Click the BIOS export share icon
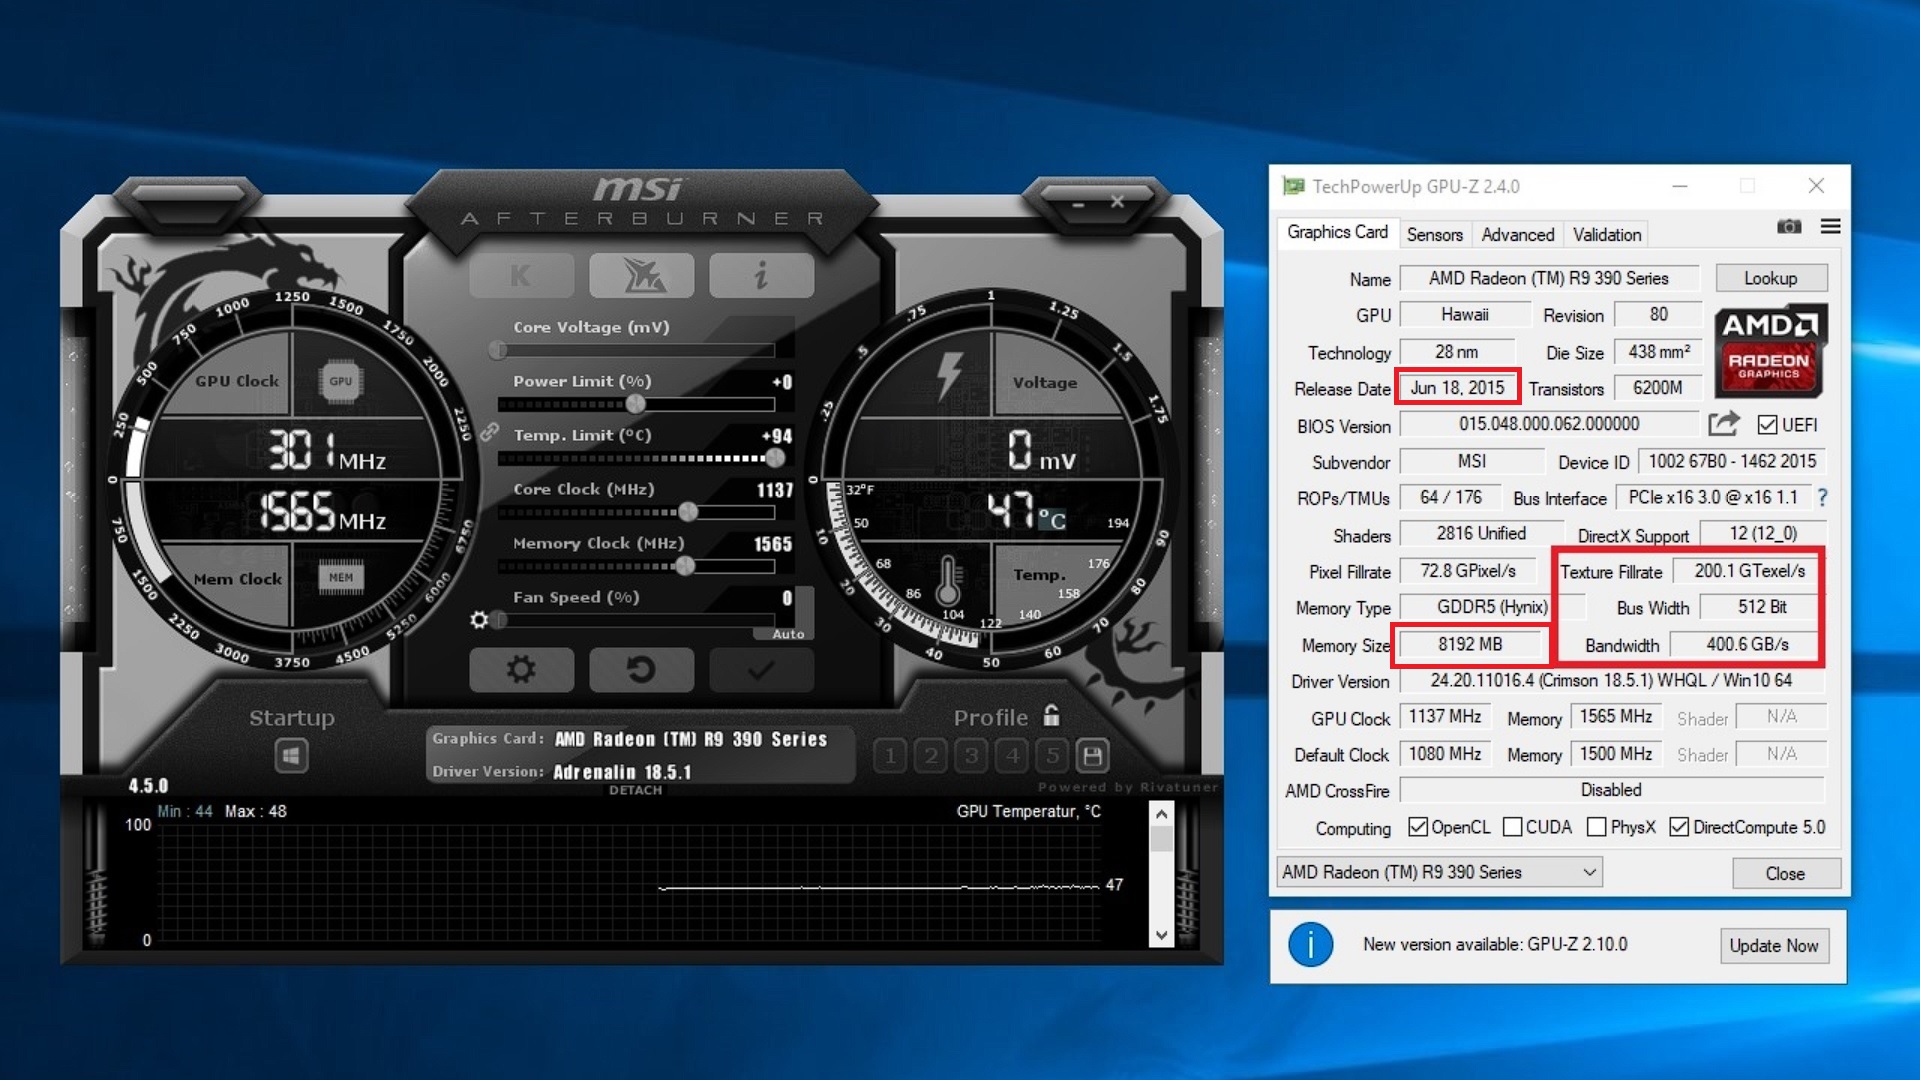This screenshot has width=1920, height=1080. click(1723, 424)
